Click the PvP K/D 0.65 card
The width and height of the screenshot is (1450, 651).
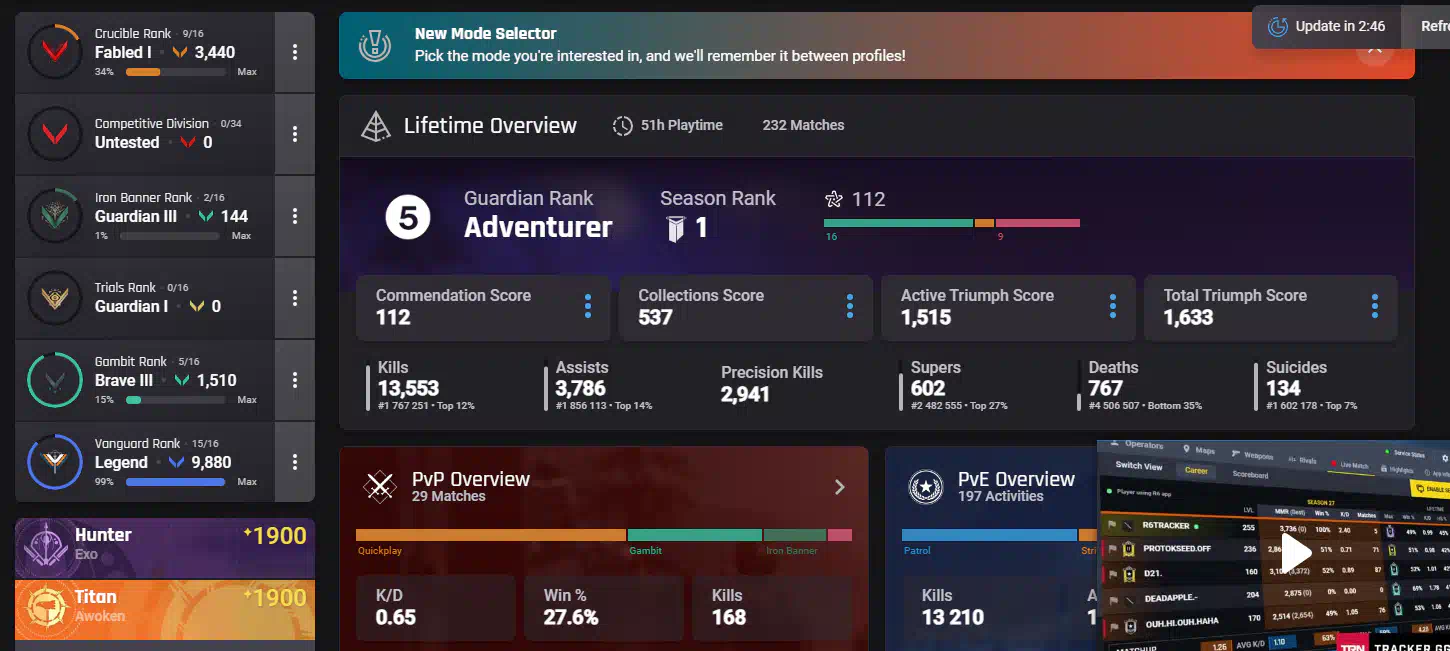[x=436, y=607]
